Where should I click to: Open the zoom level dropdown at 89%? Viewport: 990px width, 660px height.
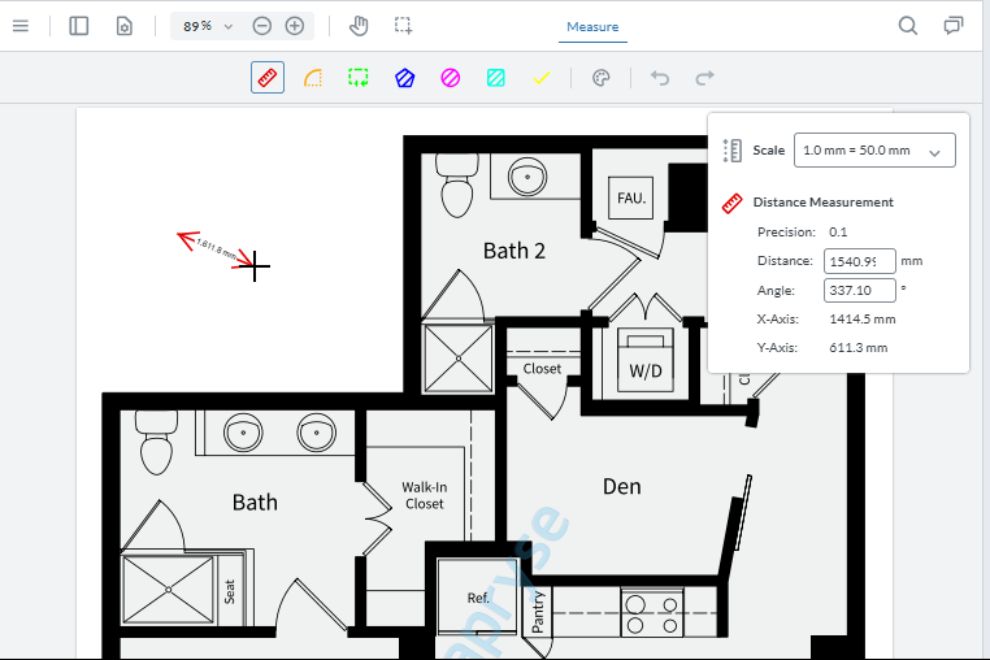(x=208, y=27)
